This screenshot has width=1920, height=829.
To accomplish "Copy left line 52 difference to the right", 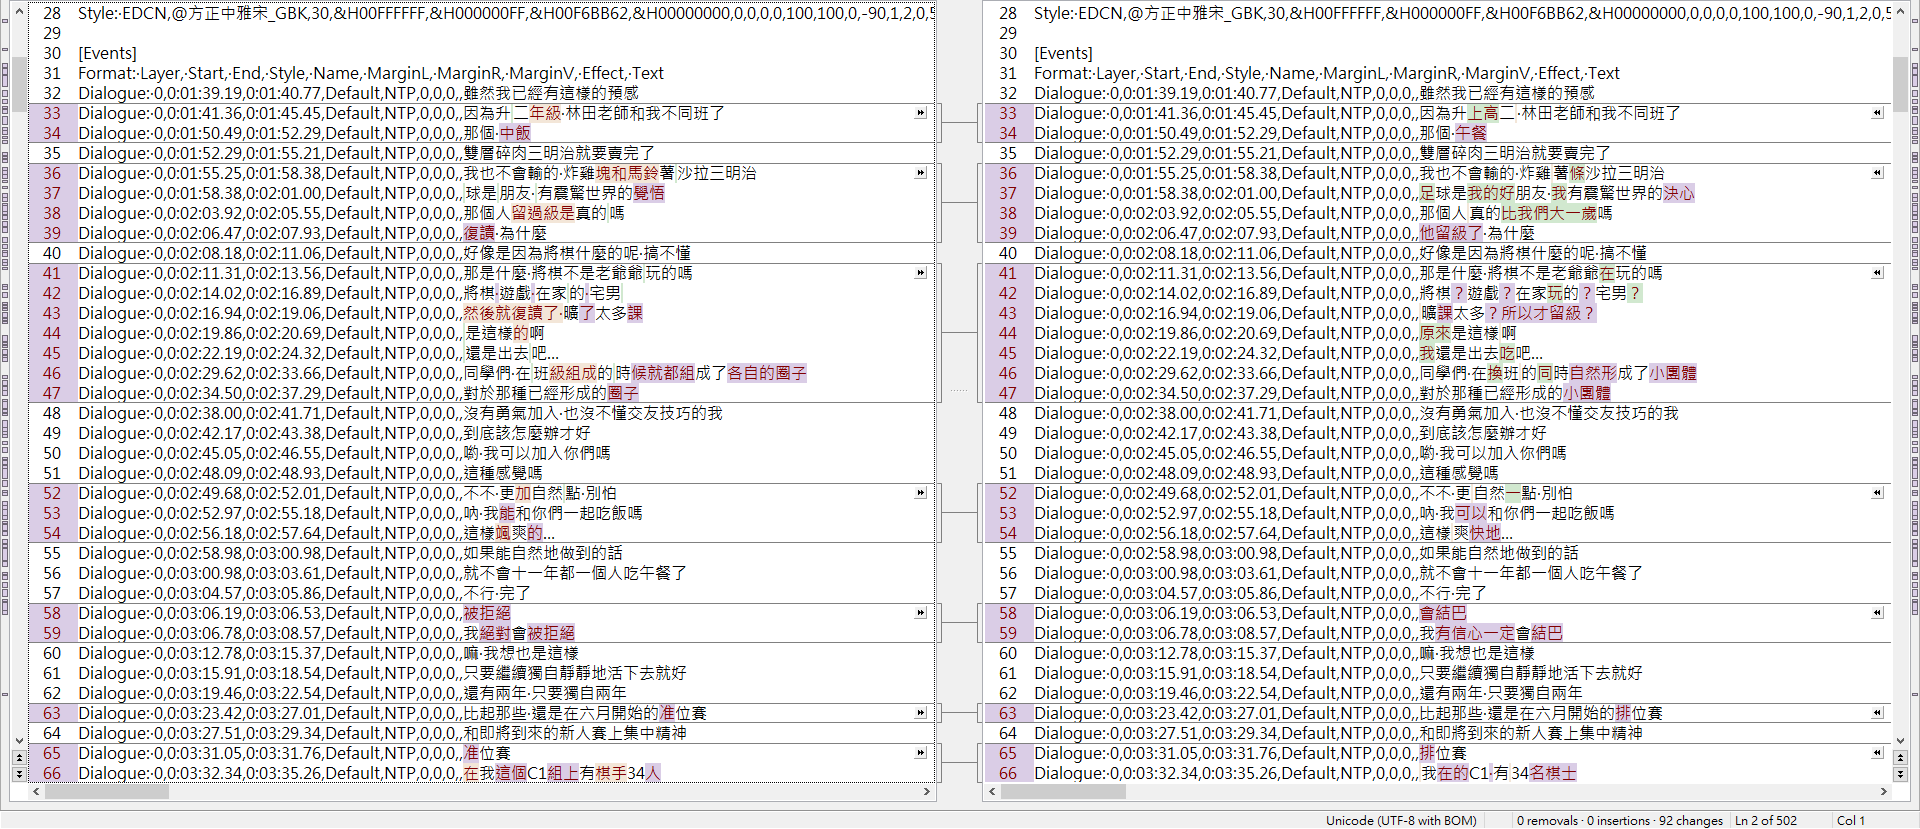I will click(x=921, y=493).
